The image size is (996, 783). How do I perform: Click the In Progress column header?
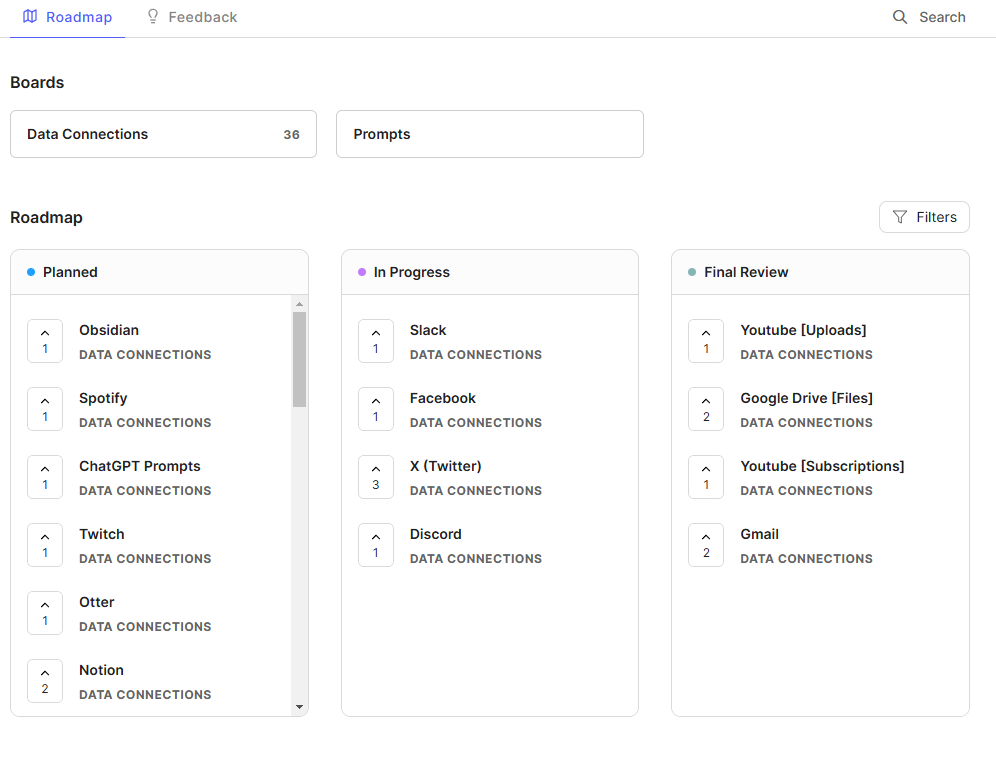coord(490,272)
